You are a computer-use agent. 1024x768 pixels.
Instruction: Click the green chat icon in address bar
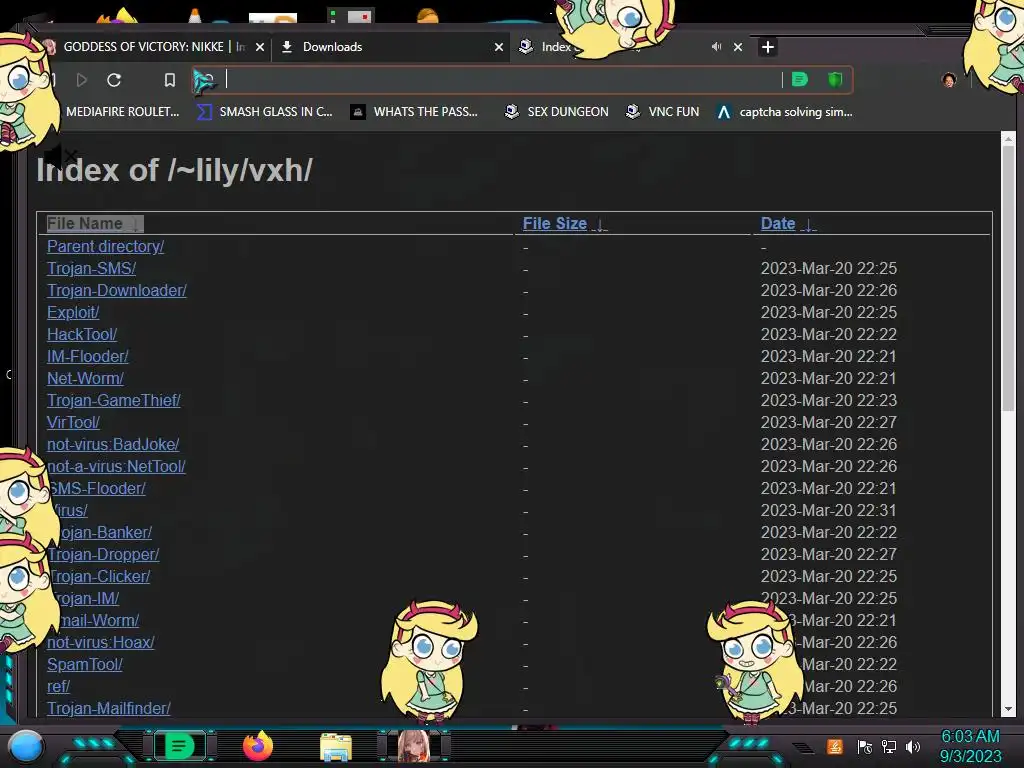pos(799,80)
